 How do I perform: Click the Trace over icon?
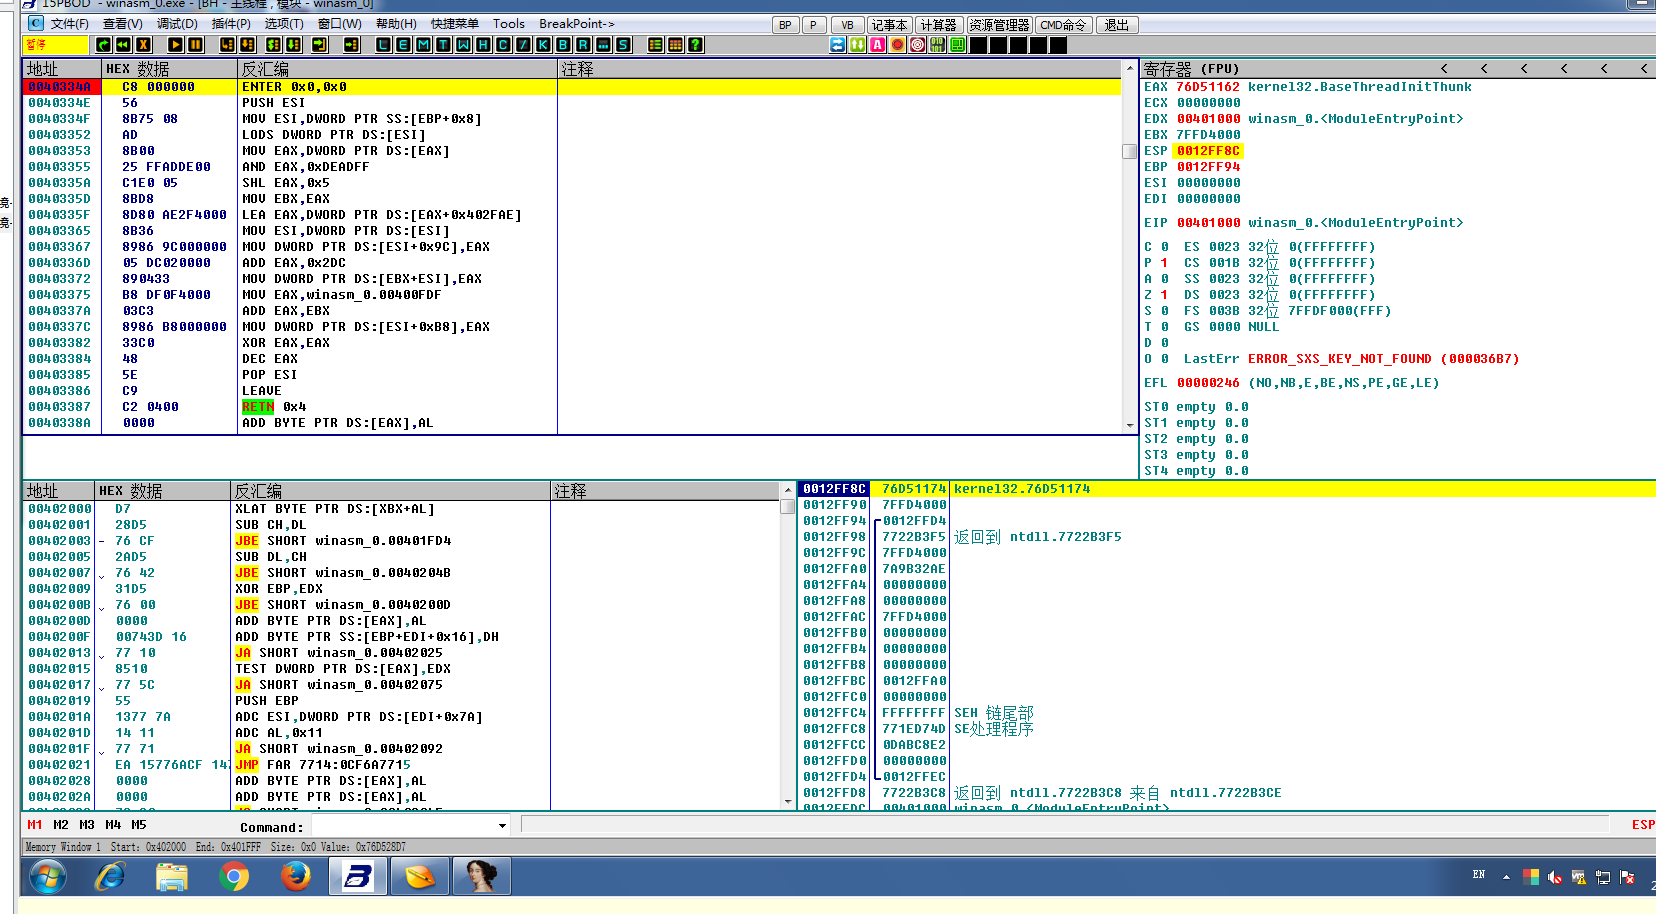point(293,45)
